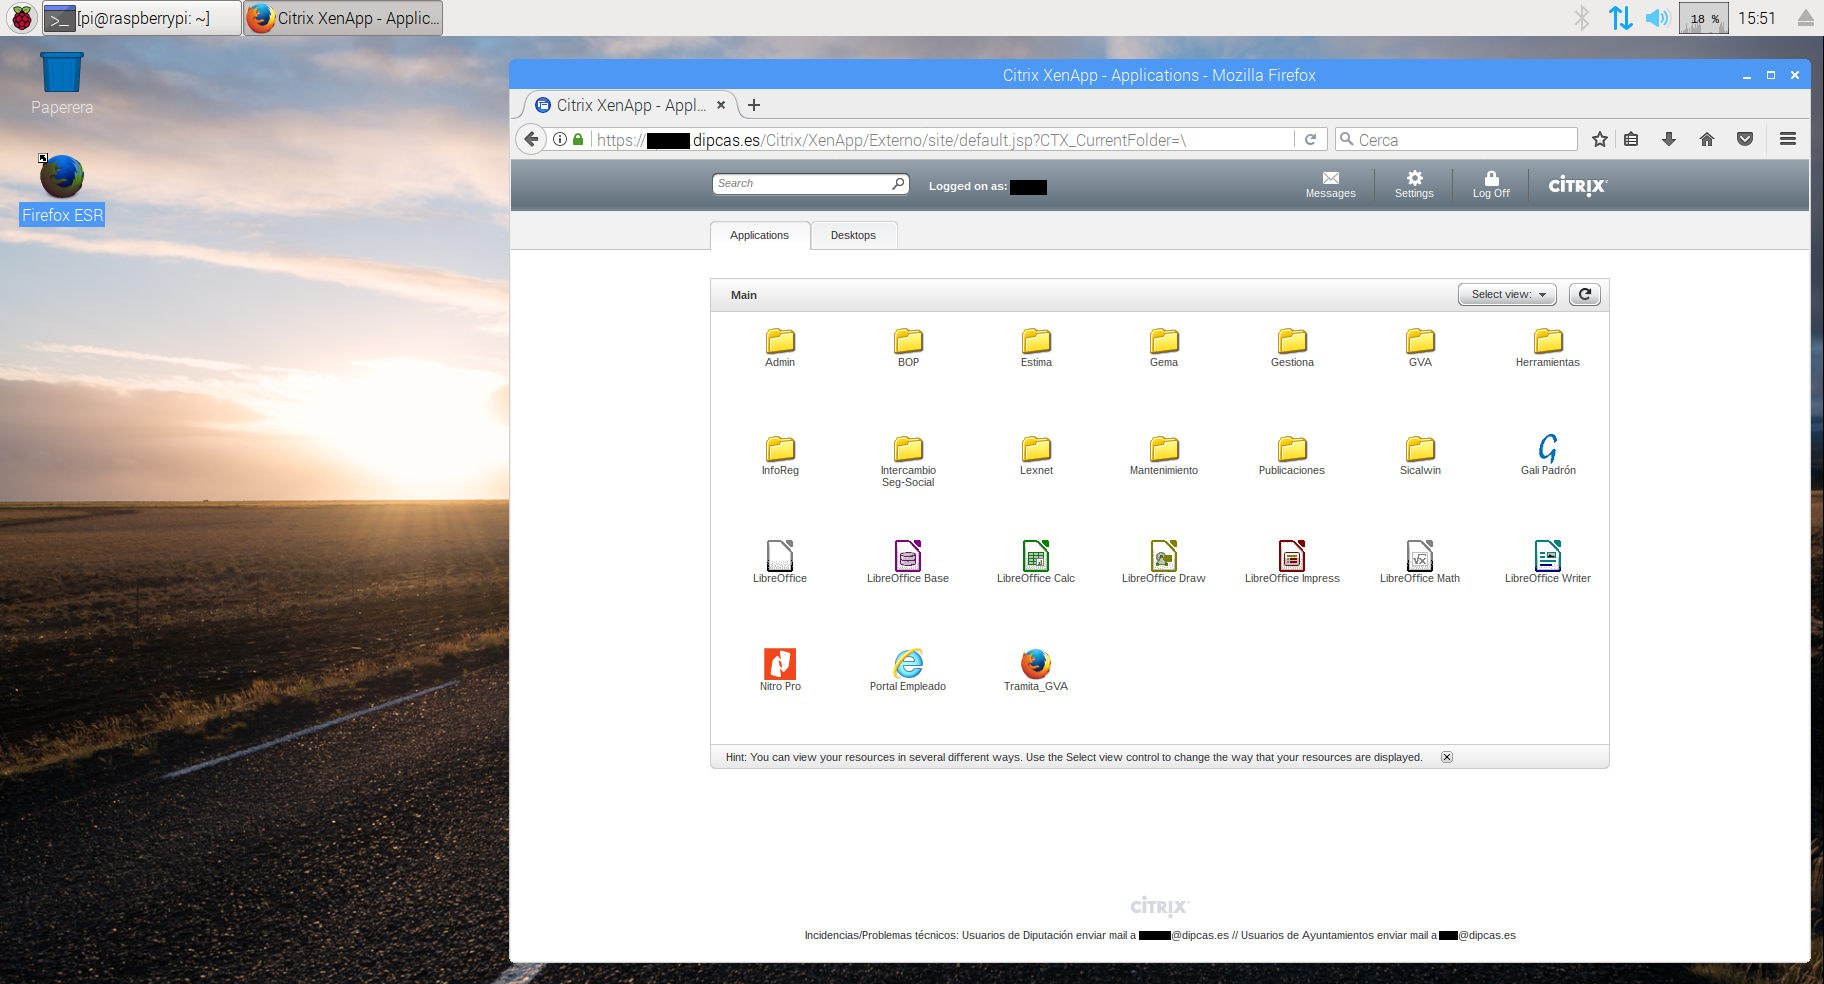Launch LibreOffice Writer
Screen dimensions: 1824x984
point(1548,562)
